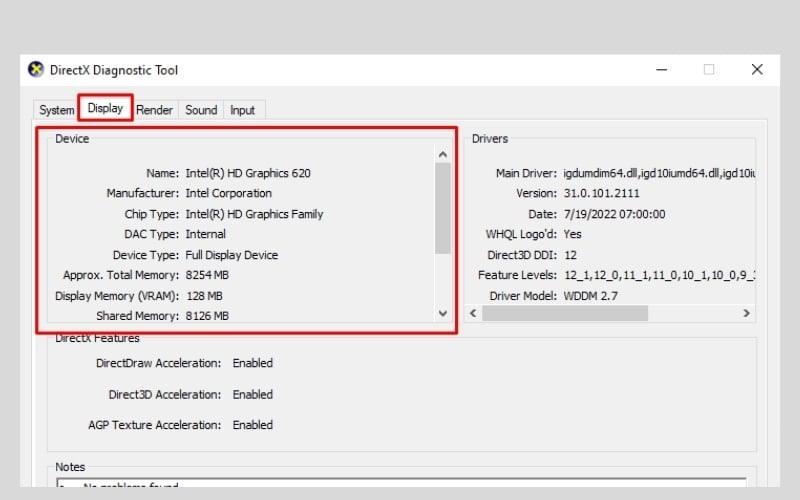Click the shared memory value 8126 MB
This screenshot has width=800, height=500.
click(x=207, y=316)
